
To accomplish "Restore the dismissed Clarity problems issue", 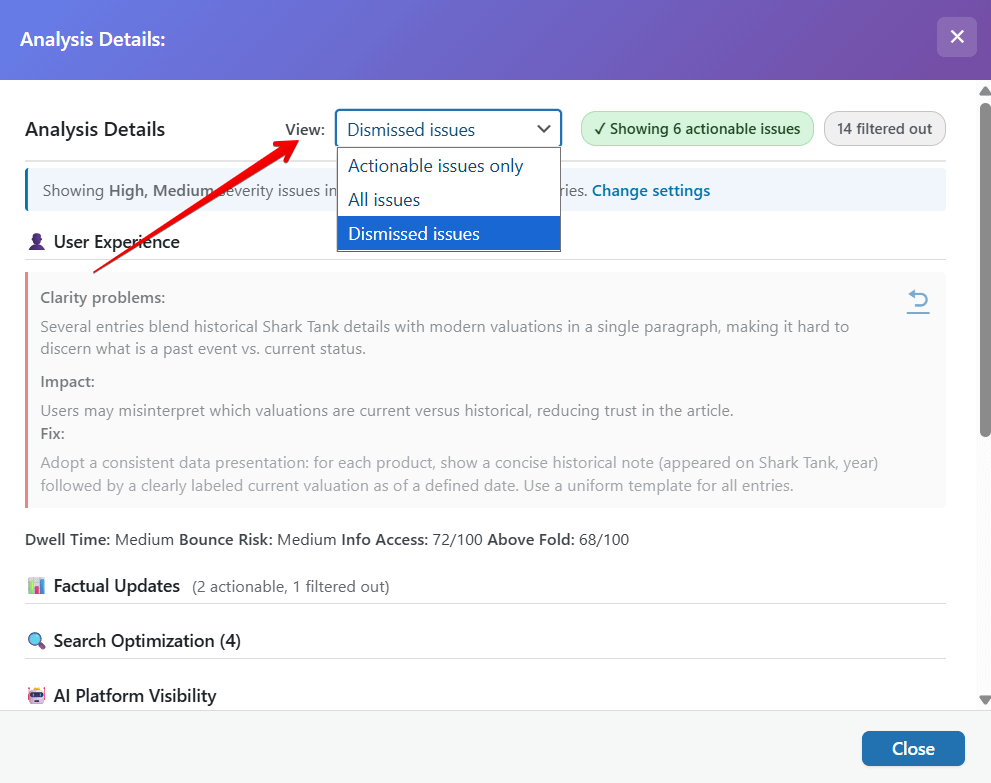I will tap(918, 301).
